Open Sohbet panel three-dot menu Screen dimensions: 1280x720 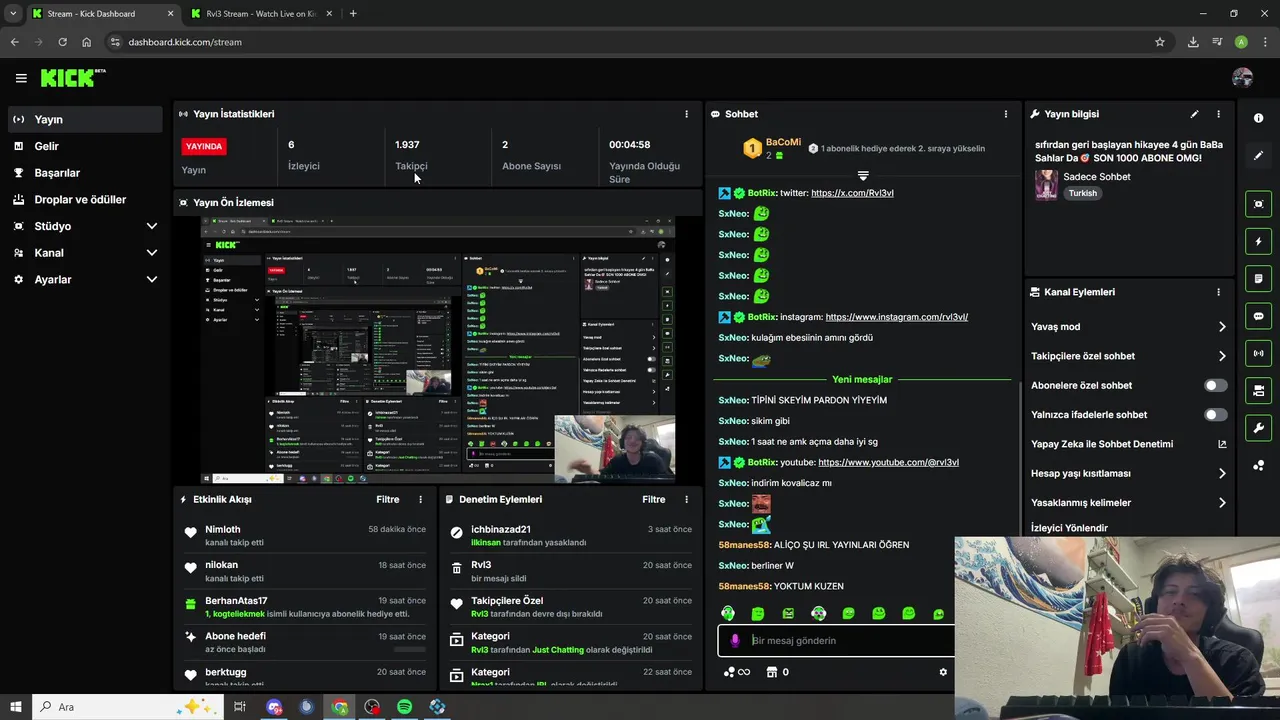1005,114
